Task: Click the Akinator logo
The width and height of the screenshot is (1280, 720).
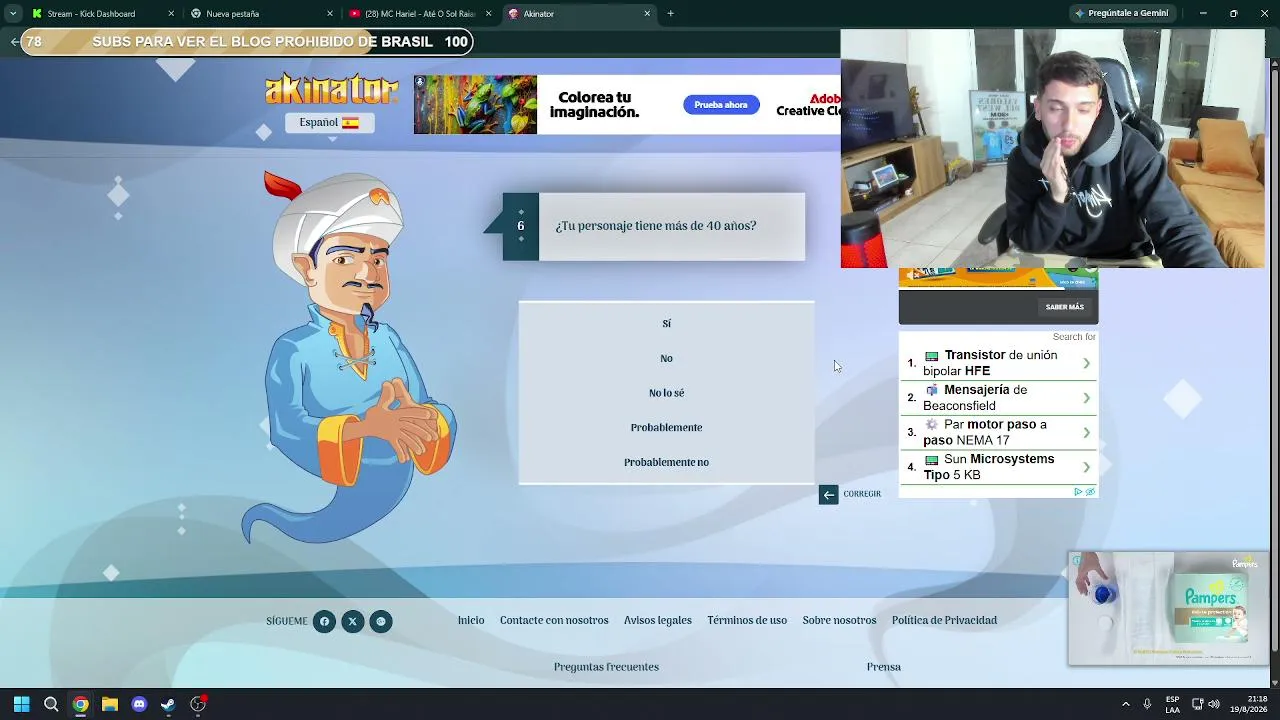Action: (x=331, y=89)
